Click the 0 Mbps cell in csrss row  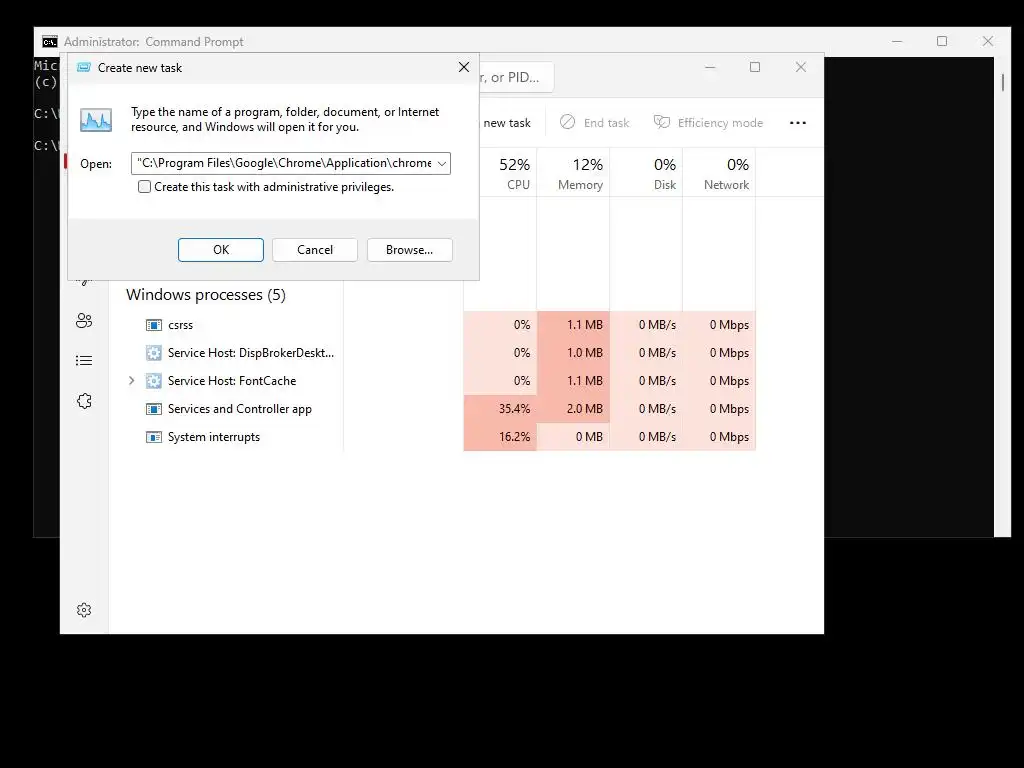(x=720, y=325)
